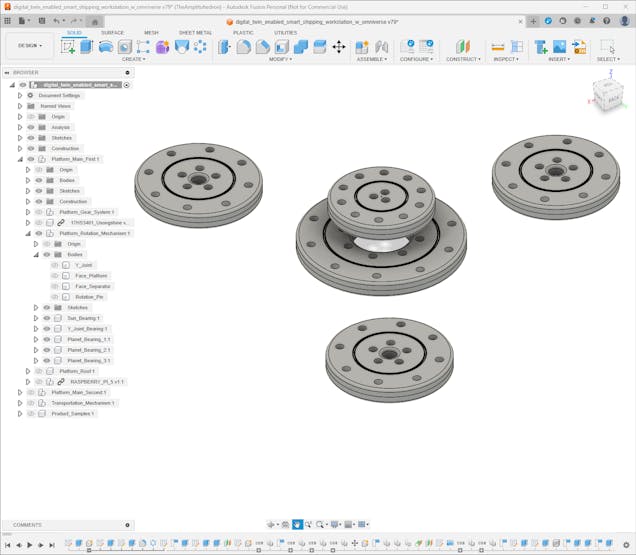
Task: Collapse the Platform_Main_First:1 tree node
Action: pos(19,159)
